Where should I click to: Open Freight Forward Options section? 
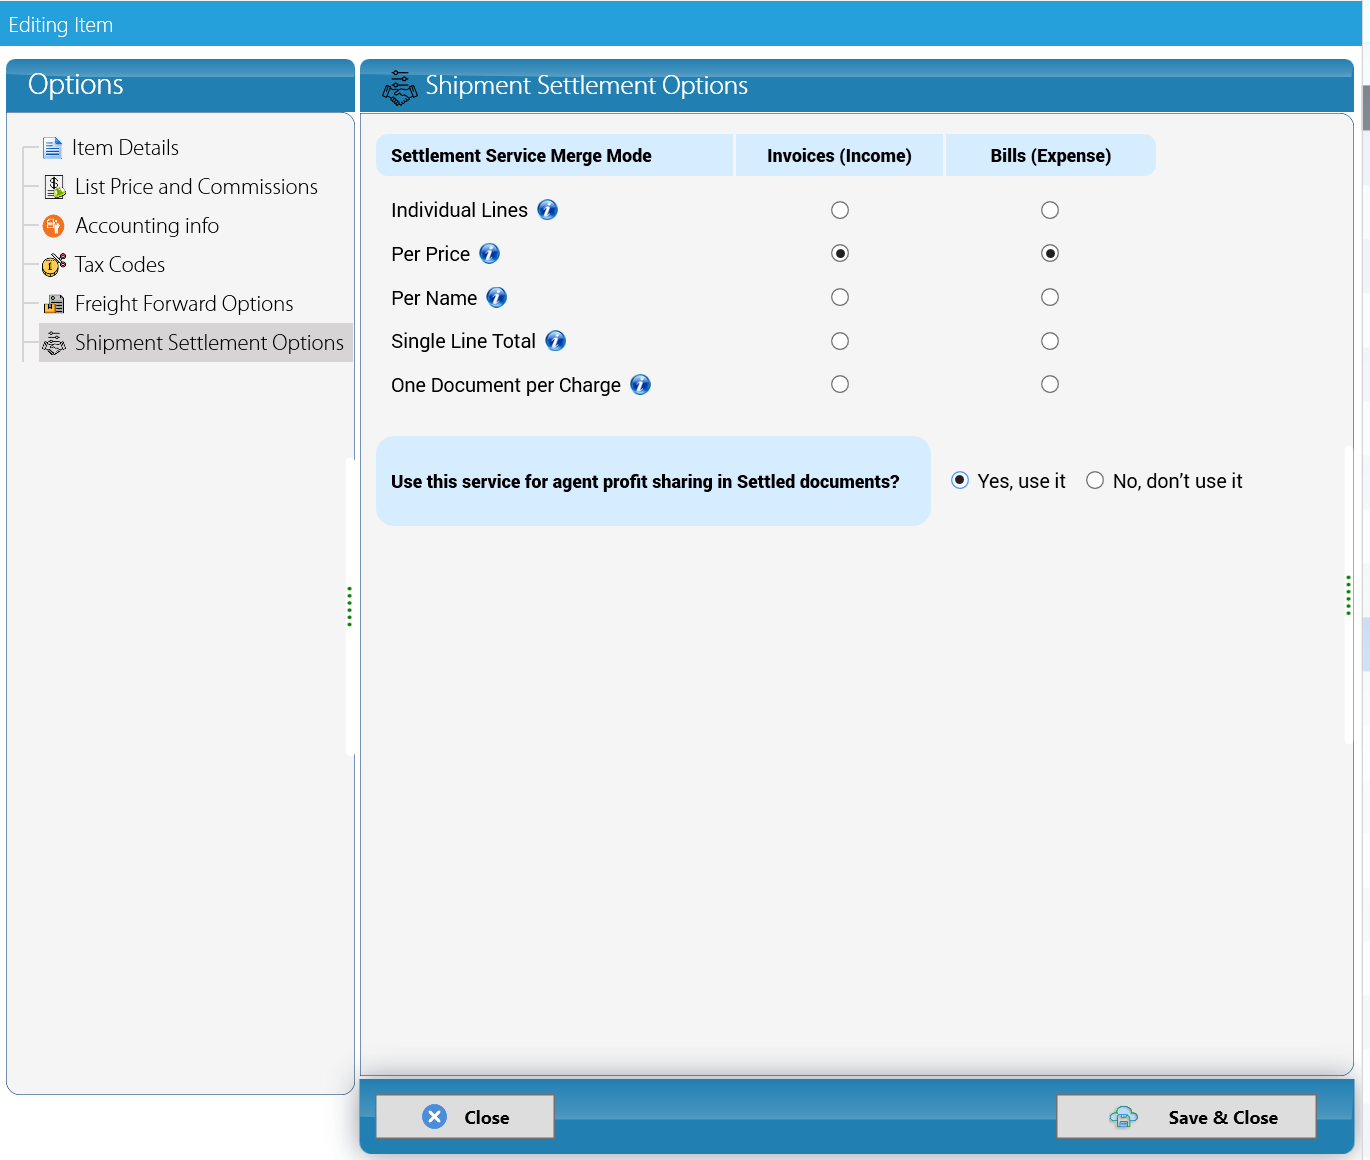[184, 304]
